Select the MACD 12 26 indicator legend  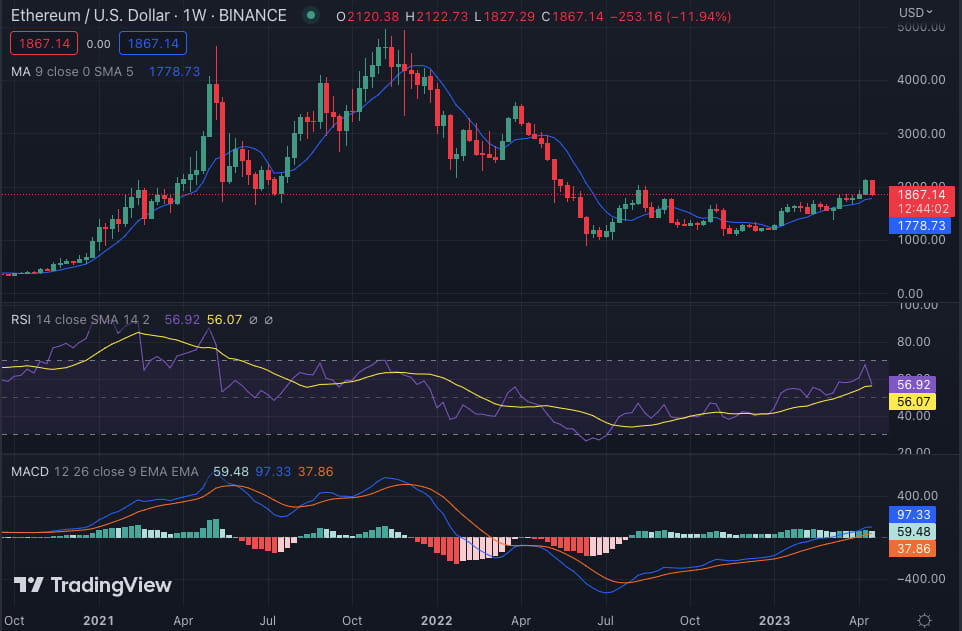(x=105, y=472)
